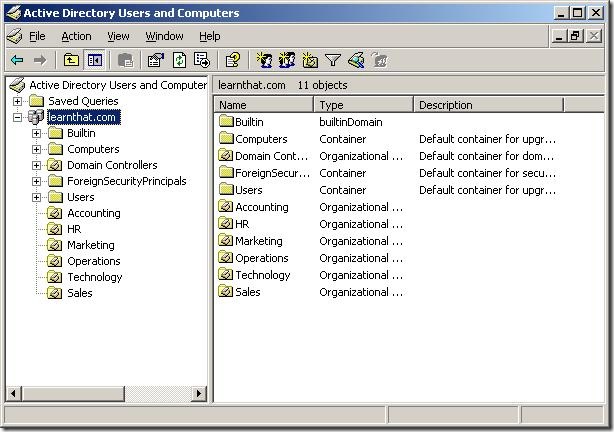Select Technology OU in the tree
614x432 pixels.
point(95,277)
